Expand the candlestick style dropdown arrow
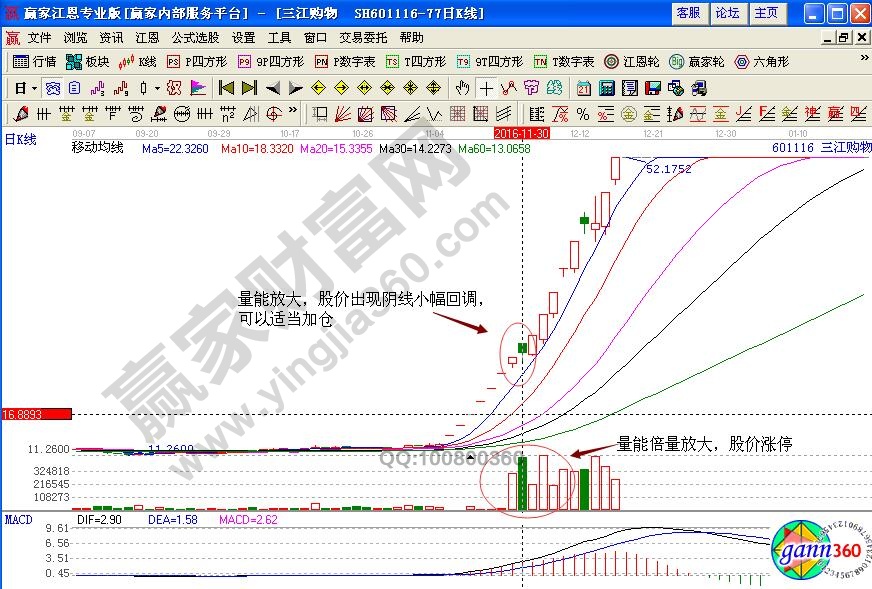Screen dimensions: 872x589 coord(158,88)
